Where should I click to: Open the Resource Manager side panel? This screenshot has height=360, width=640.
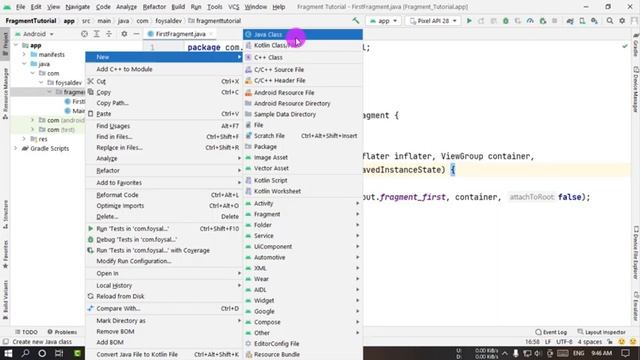point(5,93)
